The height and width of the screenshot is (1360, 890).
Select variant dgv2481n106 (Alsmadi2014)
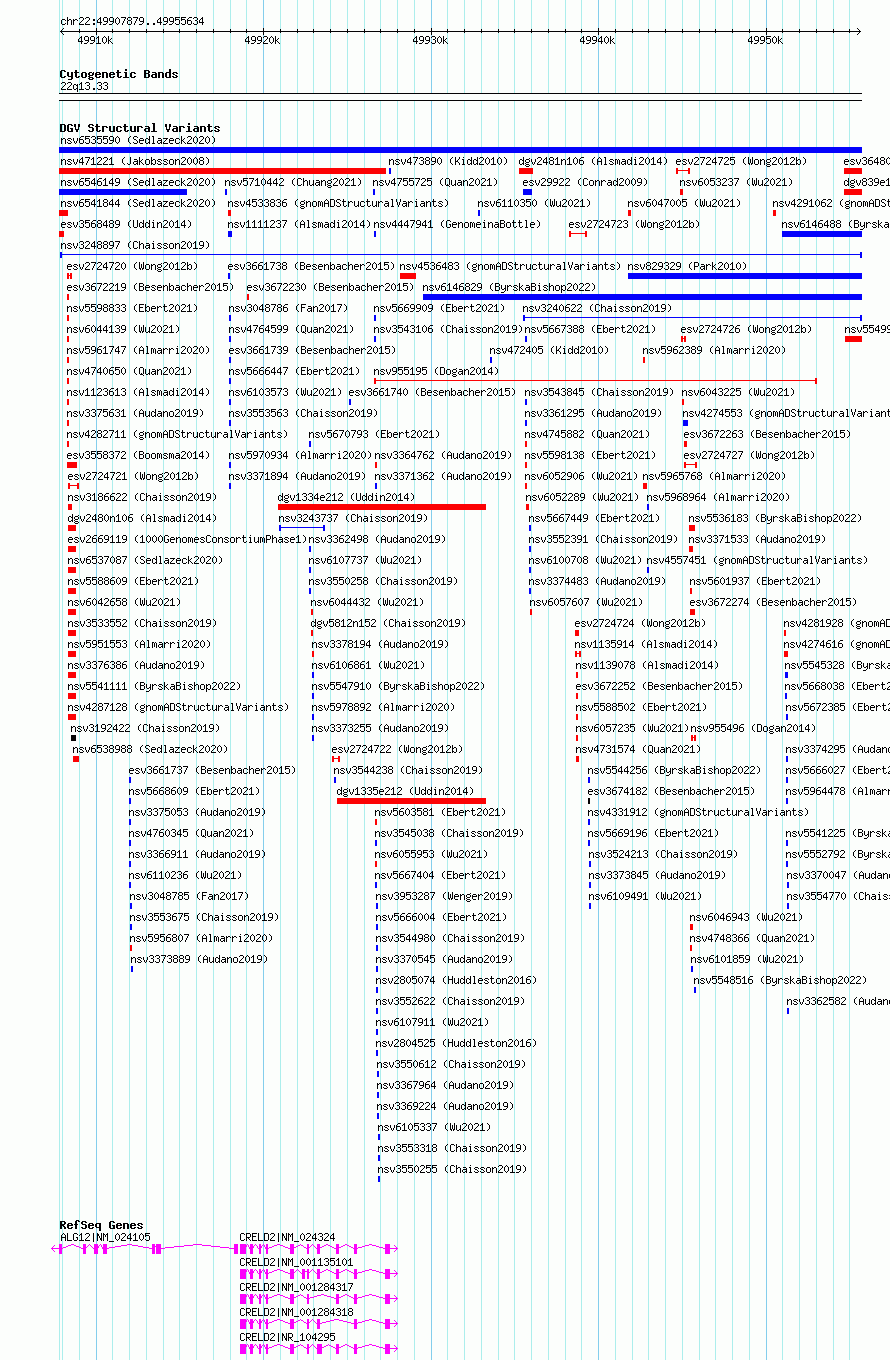click(x=593, y=161)
